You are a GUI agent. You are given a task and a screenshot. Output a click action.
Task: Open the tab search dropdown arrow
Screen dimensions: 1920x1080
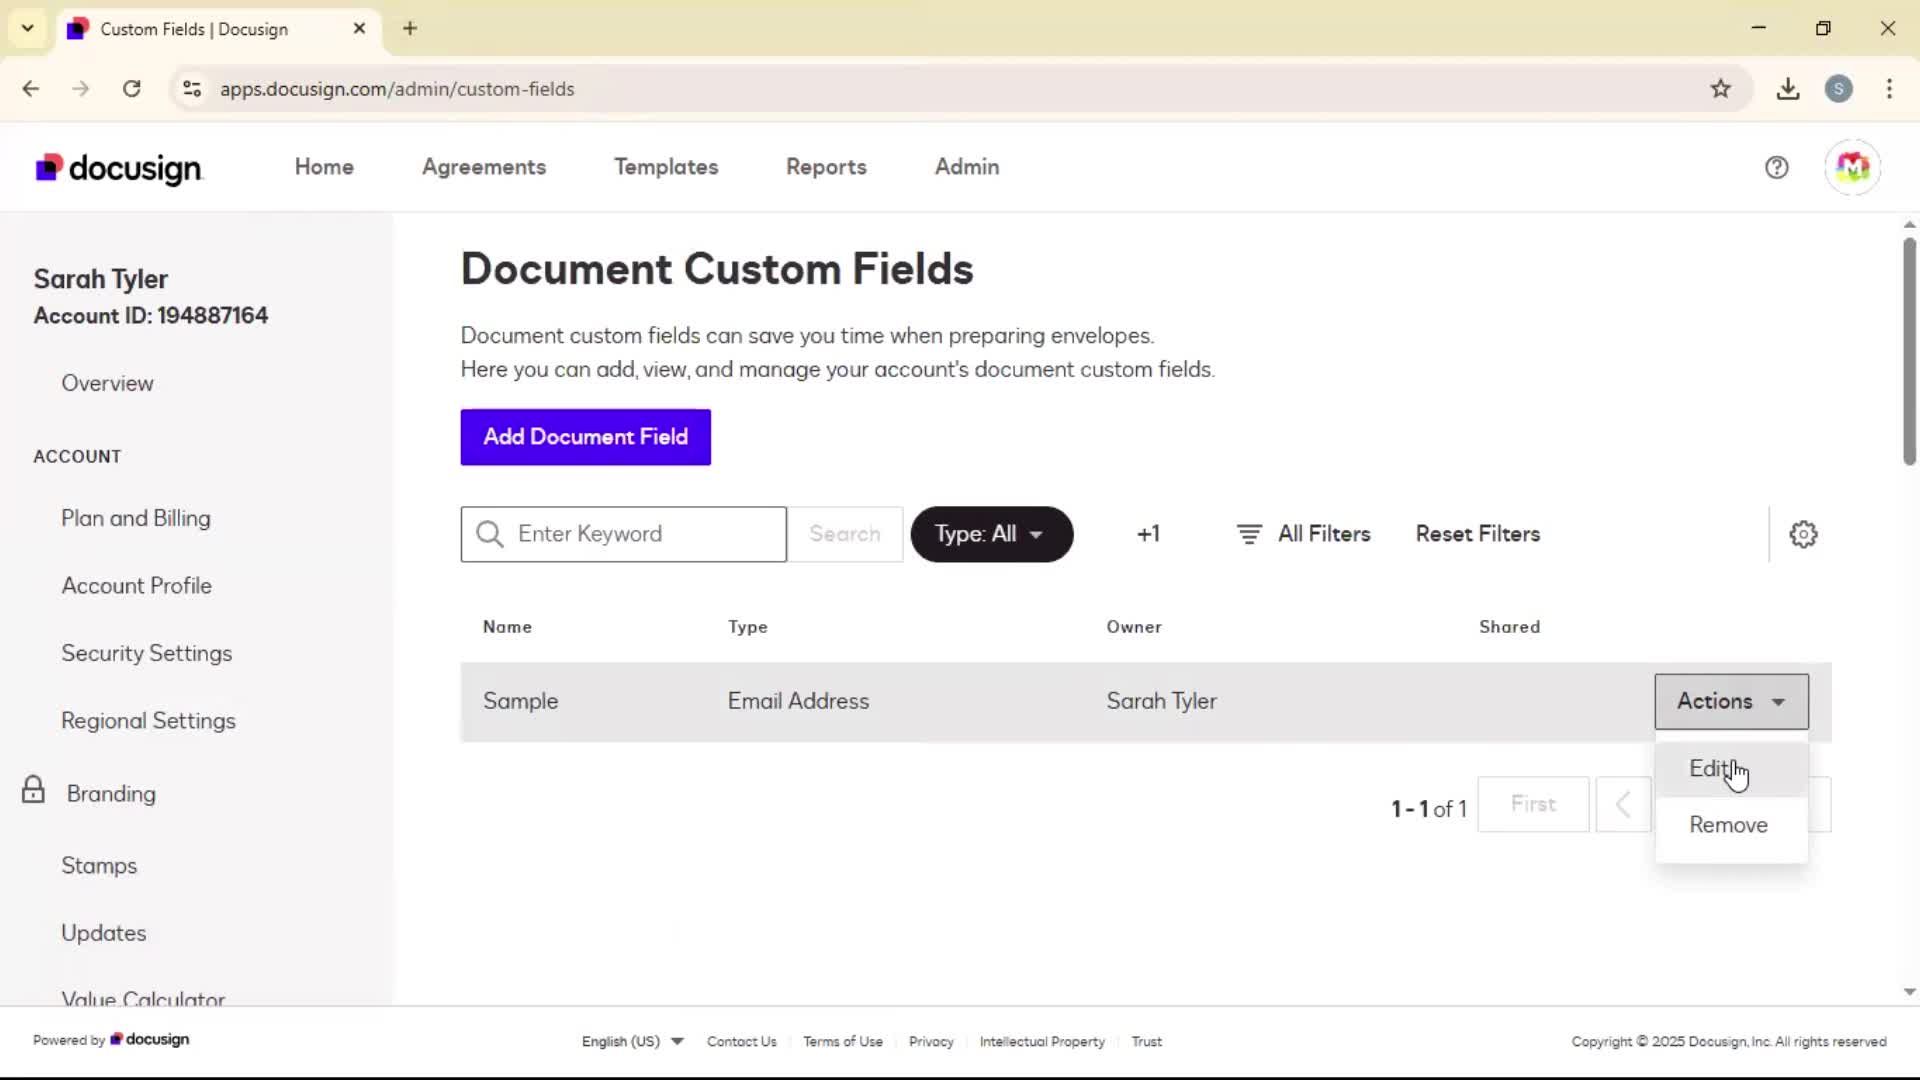[x=28, y=28]
